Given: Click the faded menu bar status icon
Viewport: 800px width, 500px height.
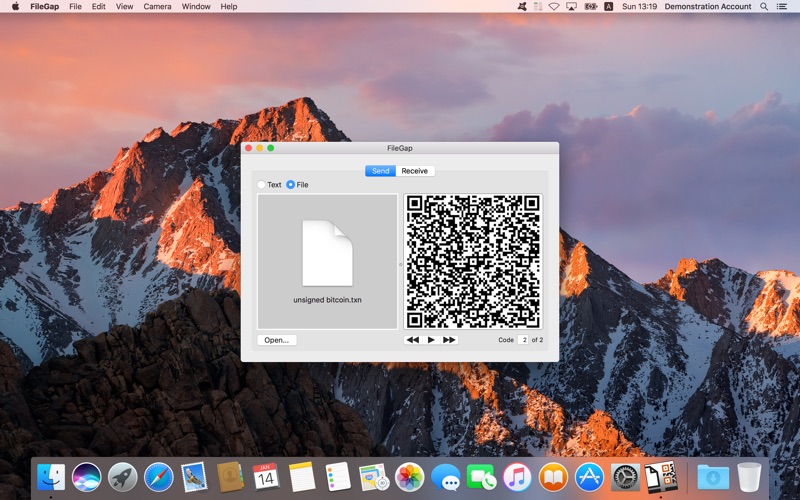Looking at the screenshot, I should [538, 7].
